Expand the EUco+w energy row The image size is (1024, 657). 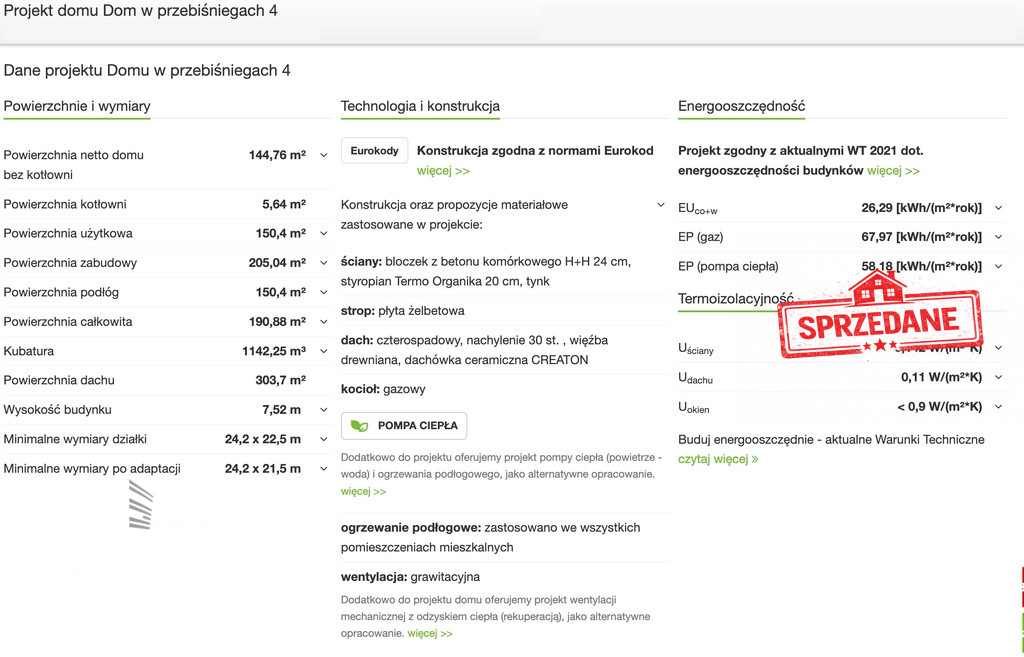tap(841, 208)
